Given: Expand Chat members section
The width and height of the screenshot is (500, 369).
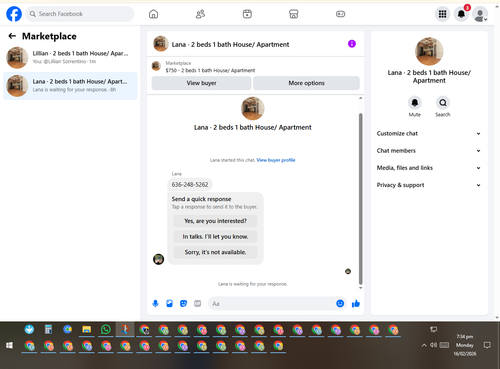Looking at the screenshot, I should pos(429,151).
